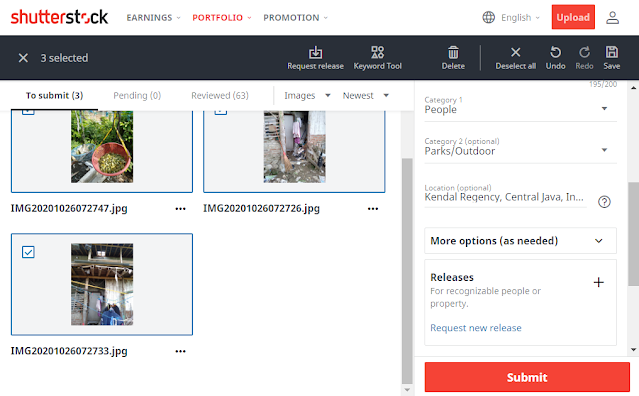639x396 pixels.
Task: Switch to the Pending (0) tab
Action: (137, 95)
